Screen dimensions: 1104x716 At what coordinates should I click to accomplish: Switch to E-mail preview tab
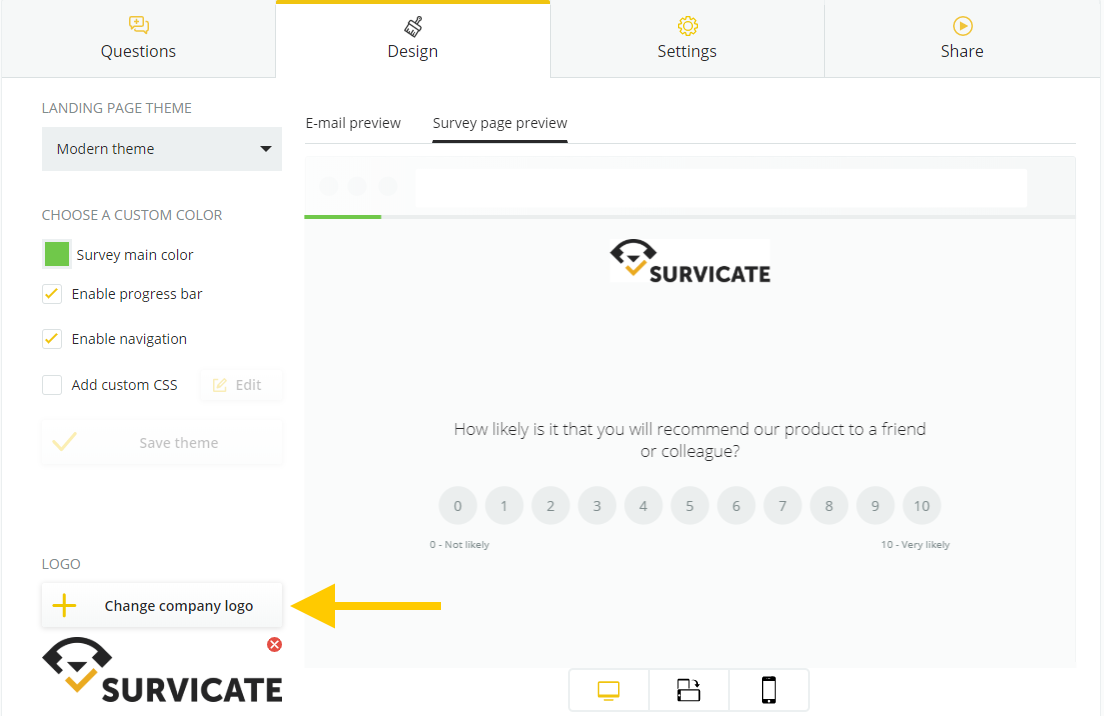[353, 123]
